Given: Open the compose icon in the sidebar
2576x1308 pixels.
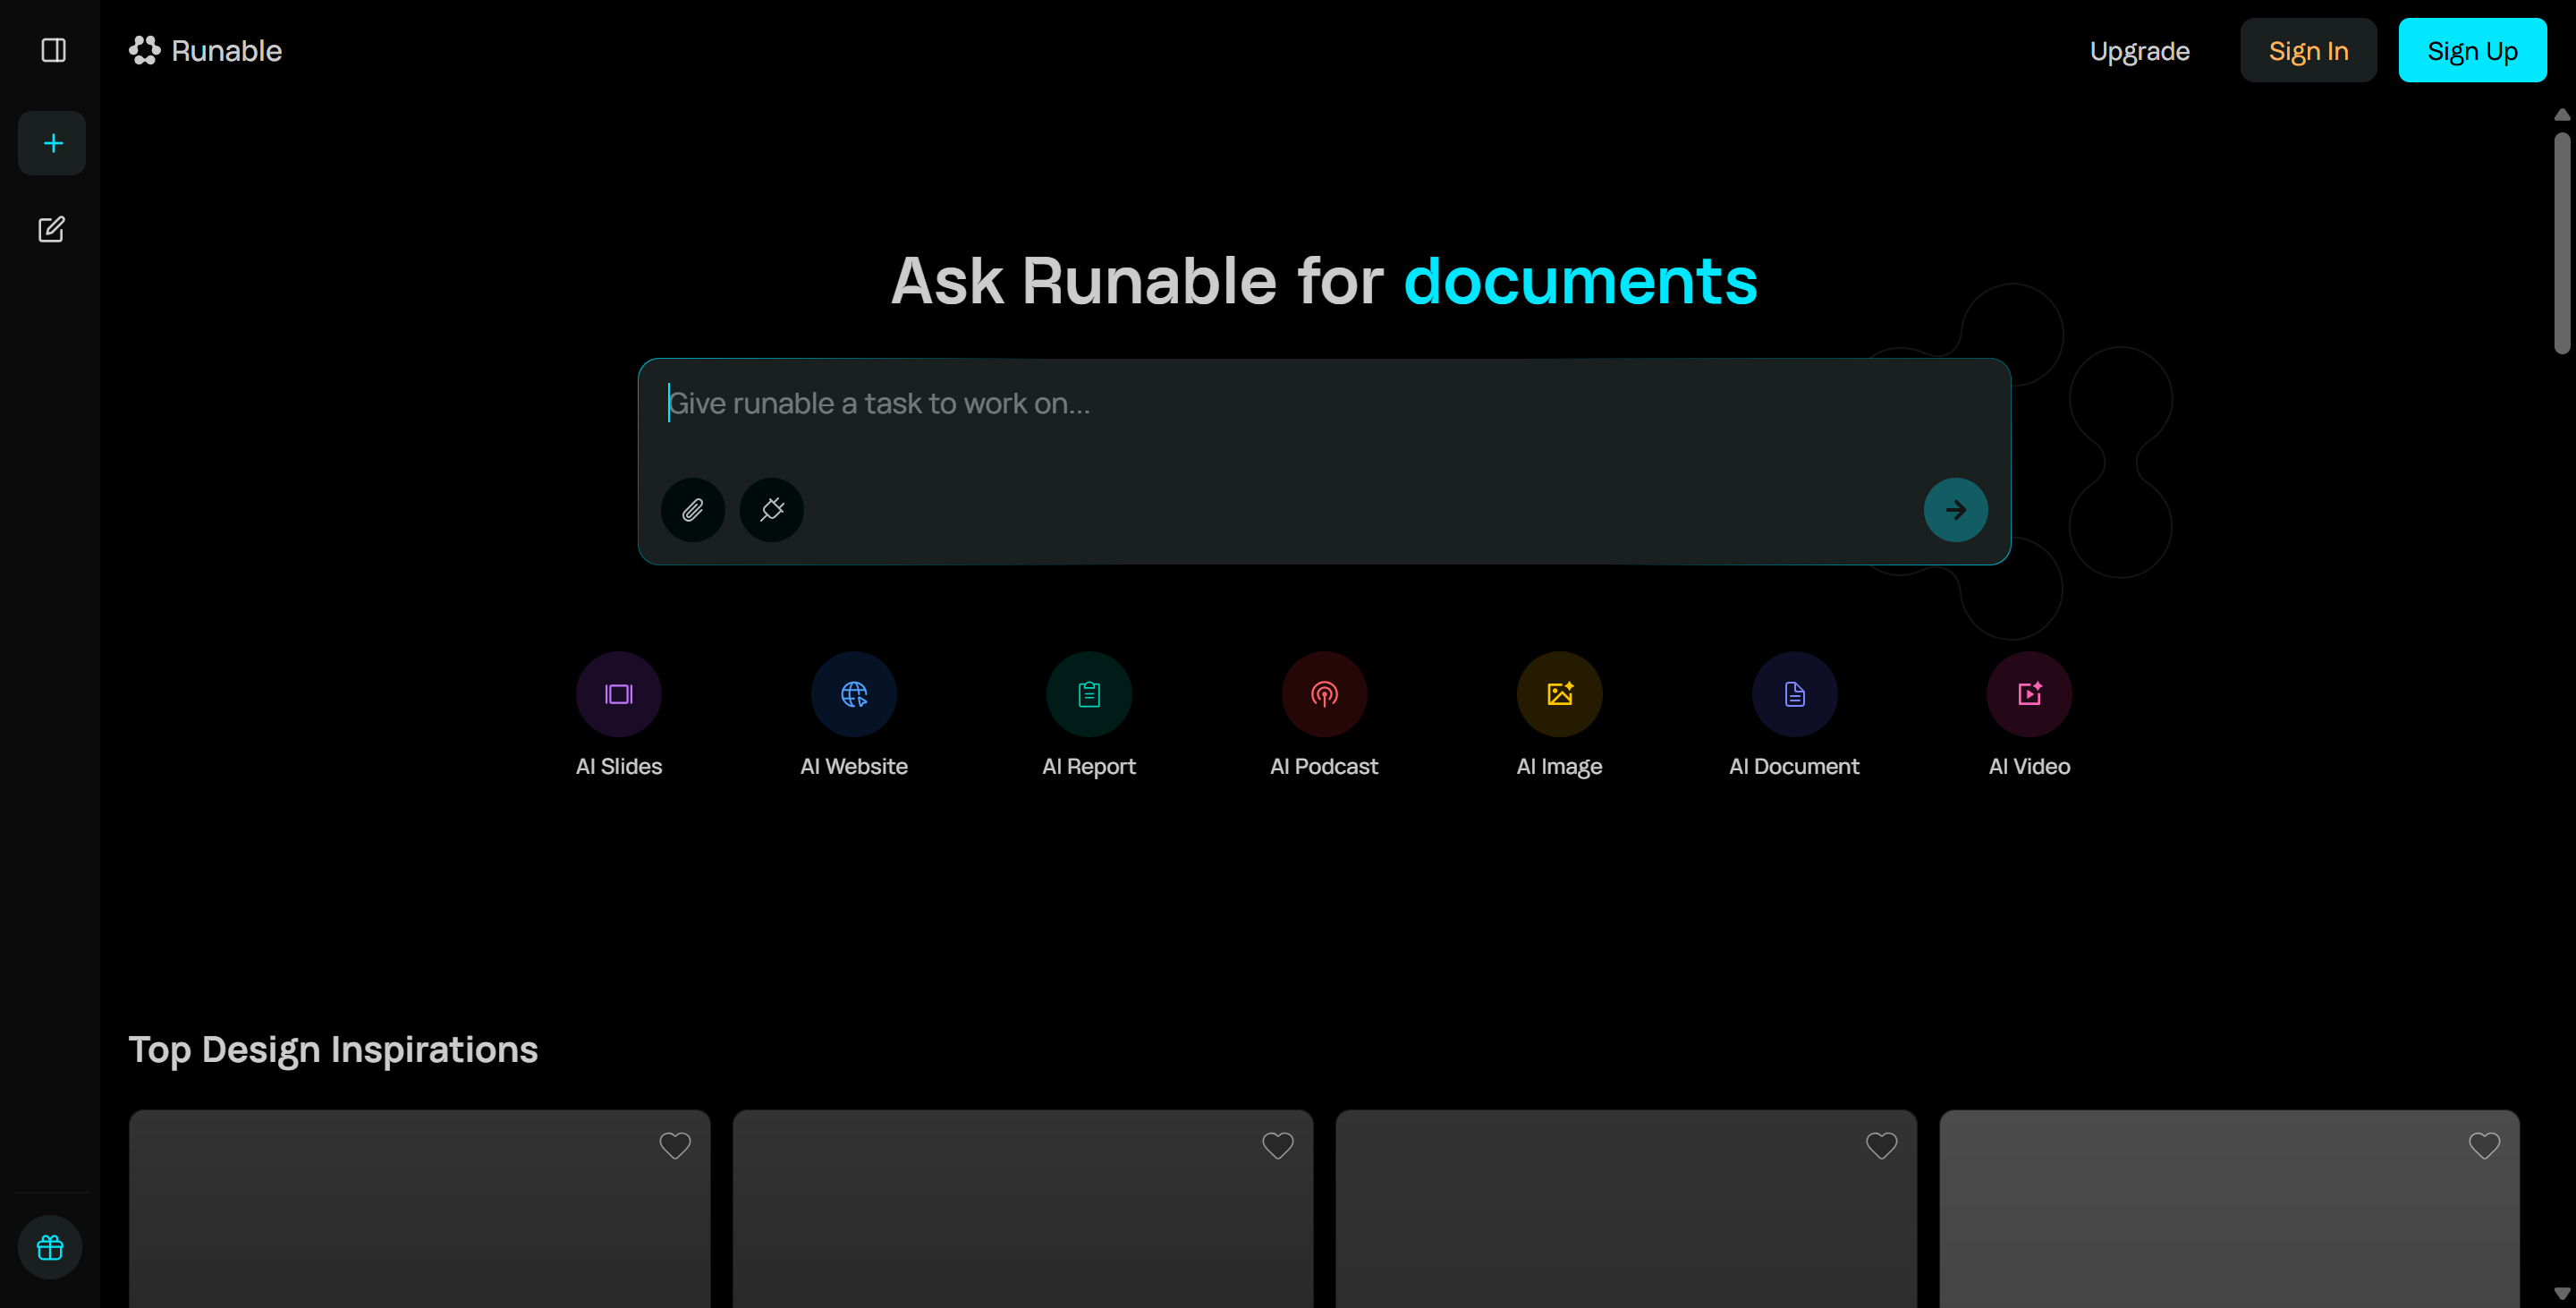Looking at the screenshot, I should [x=51, y=229].
